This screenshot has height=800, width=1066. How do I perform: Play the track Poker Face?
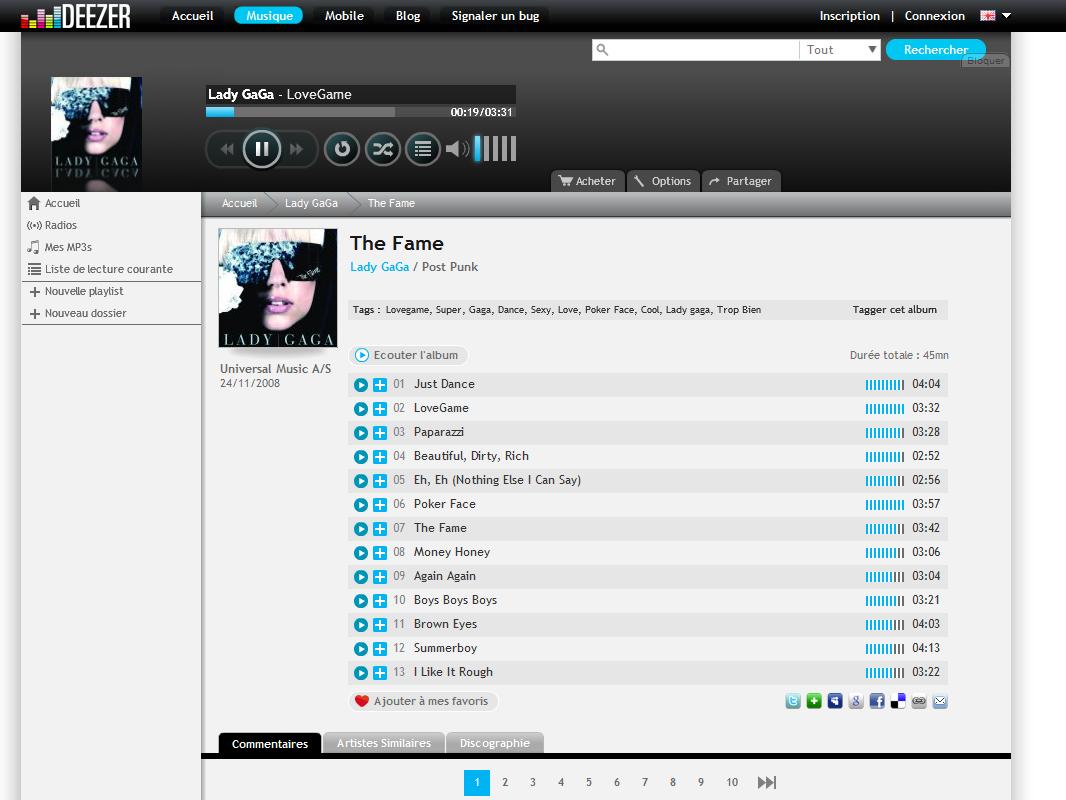[361, 505]
